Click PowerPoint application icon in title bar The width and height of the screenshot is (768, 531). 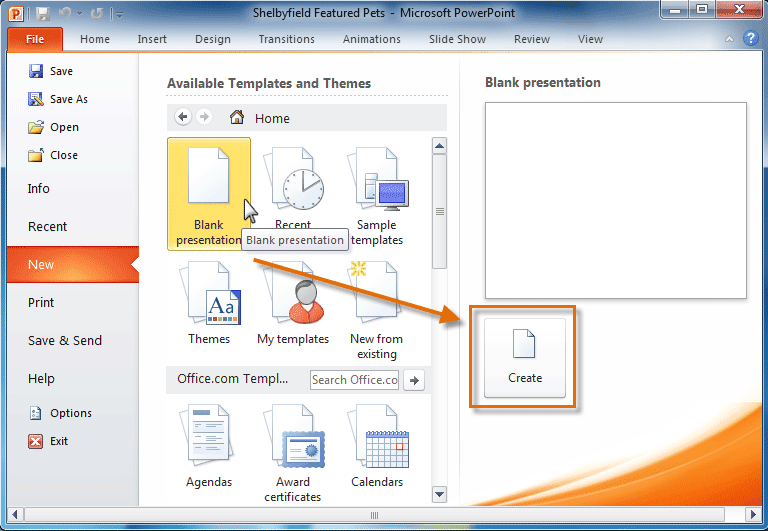coord(16,14)
